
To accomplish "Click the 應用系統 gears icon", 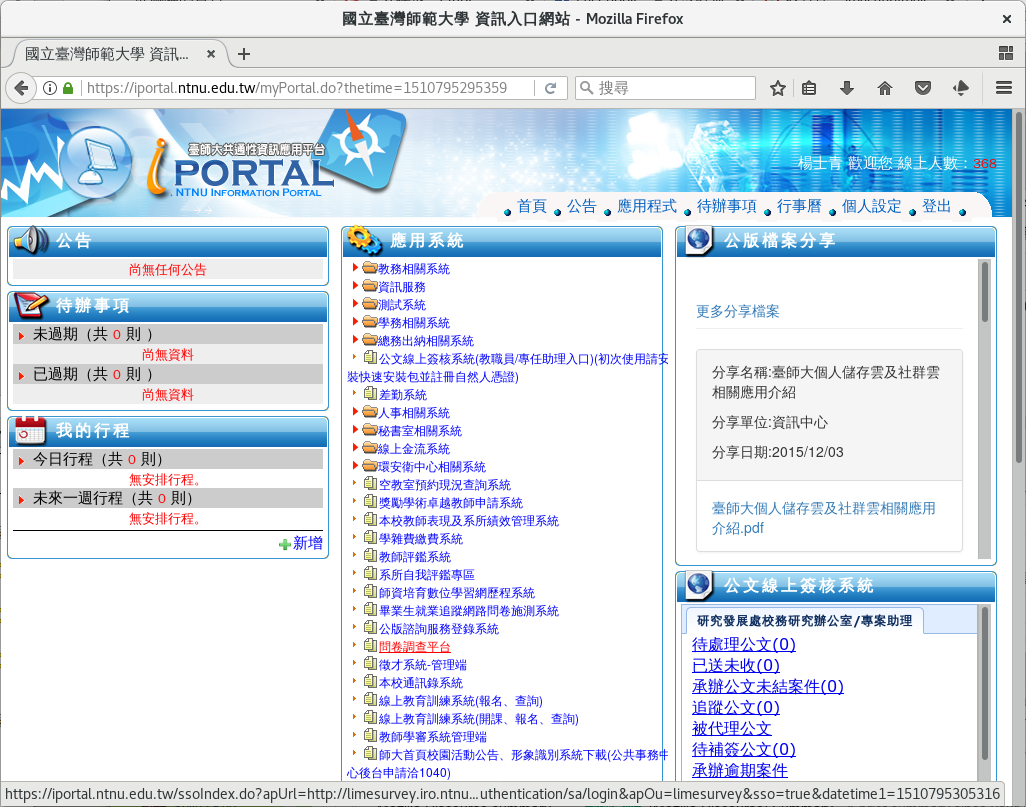I will pyautogui.click(x=364, y=240).
